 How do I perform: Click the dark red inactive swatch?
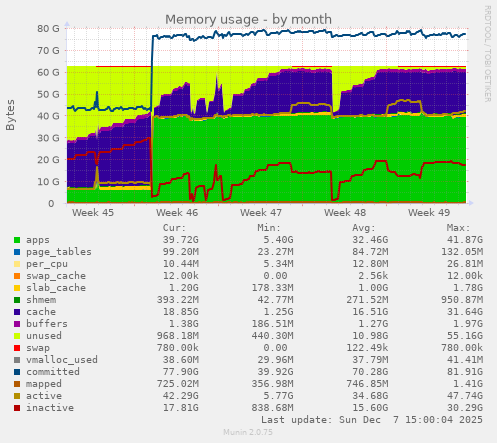pos(17,408)
